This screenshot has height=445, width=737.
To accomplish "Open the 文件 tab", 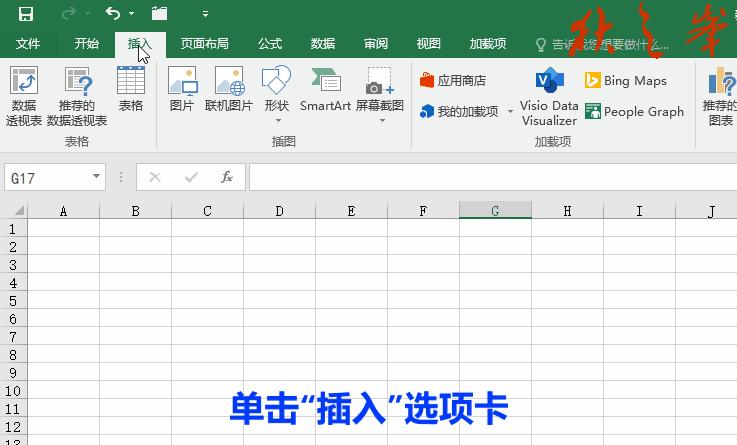I will [x=28, y=44].
